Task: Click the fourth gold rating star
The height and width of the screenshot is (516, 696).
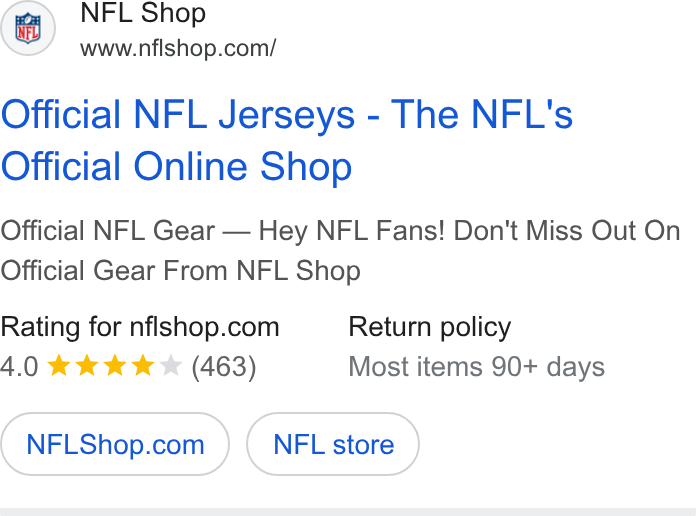Action: click(143, 365)
